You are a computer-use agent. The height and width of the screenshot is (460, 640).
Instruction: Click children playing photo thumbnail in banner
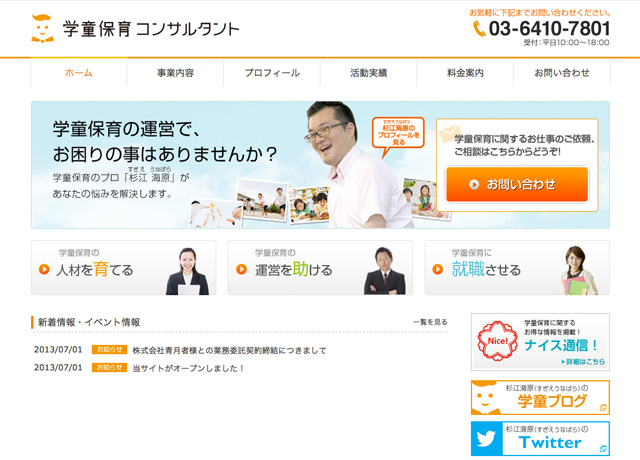point(262,200)
